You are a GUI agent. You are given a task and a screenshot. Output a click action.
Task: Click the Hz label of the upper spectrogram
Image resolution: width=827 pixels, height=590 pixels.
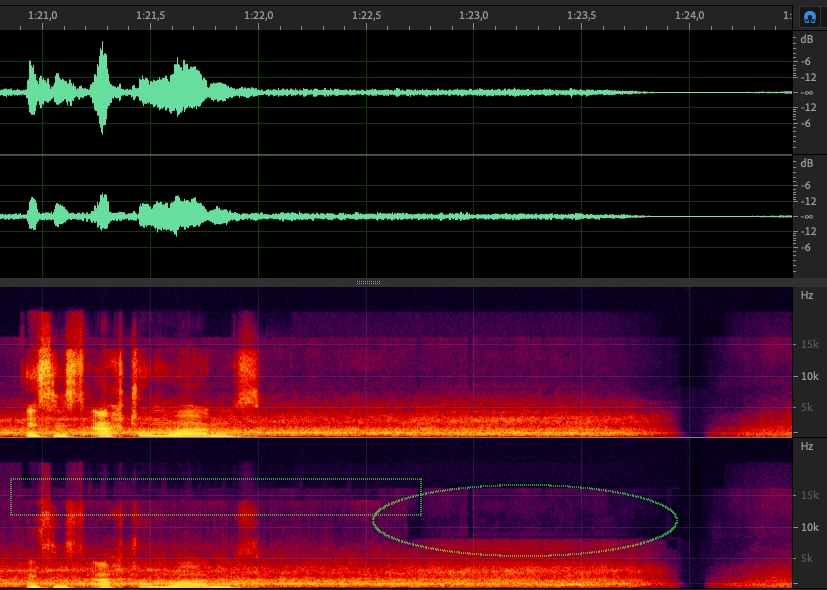click(x=807, y=295)
